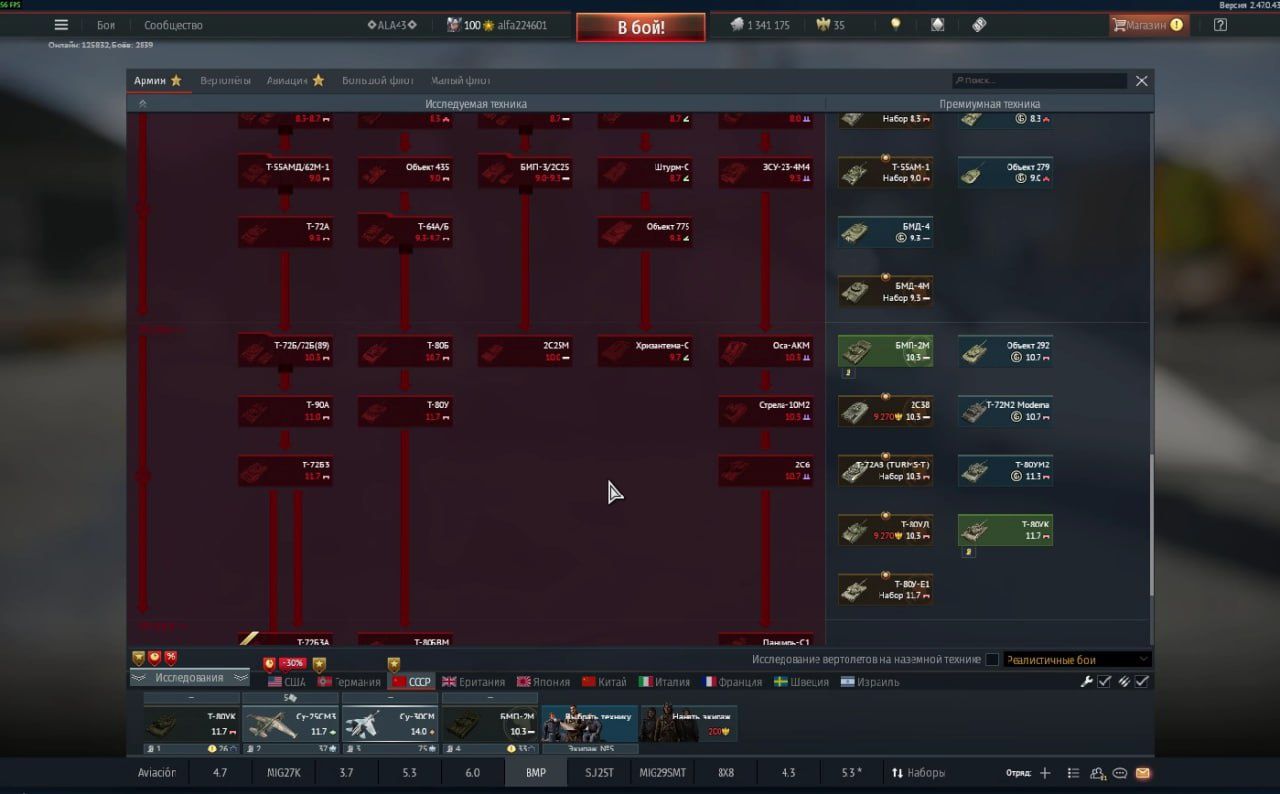Click Выбрать технику empty slot
Screen dimensions: 1280x794
pyautogui.click(x=590, y=724)
